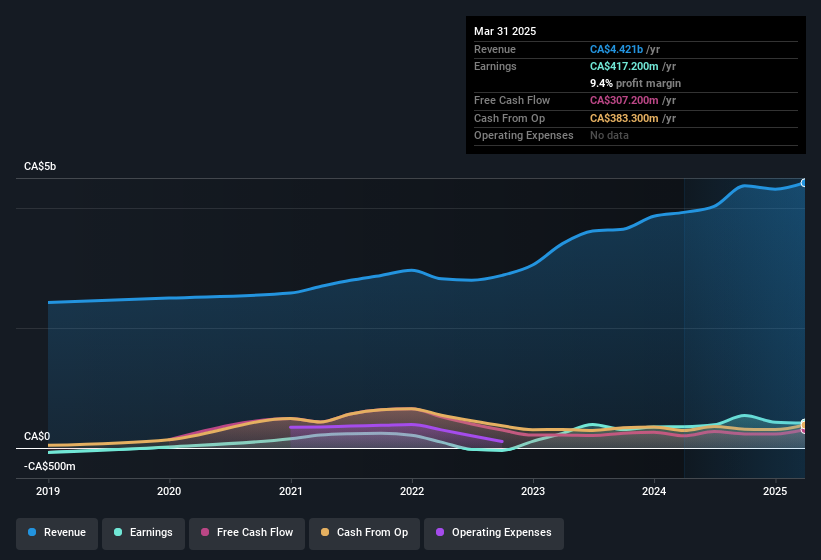Click the CA$5b y-axis label
The width and height of the screenshot is (821, 560).
tap(40, 166)
